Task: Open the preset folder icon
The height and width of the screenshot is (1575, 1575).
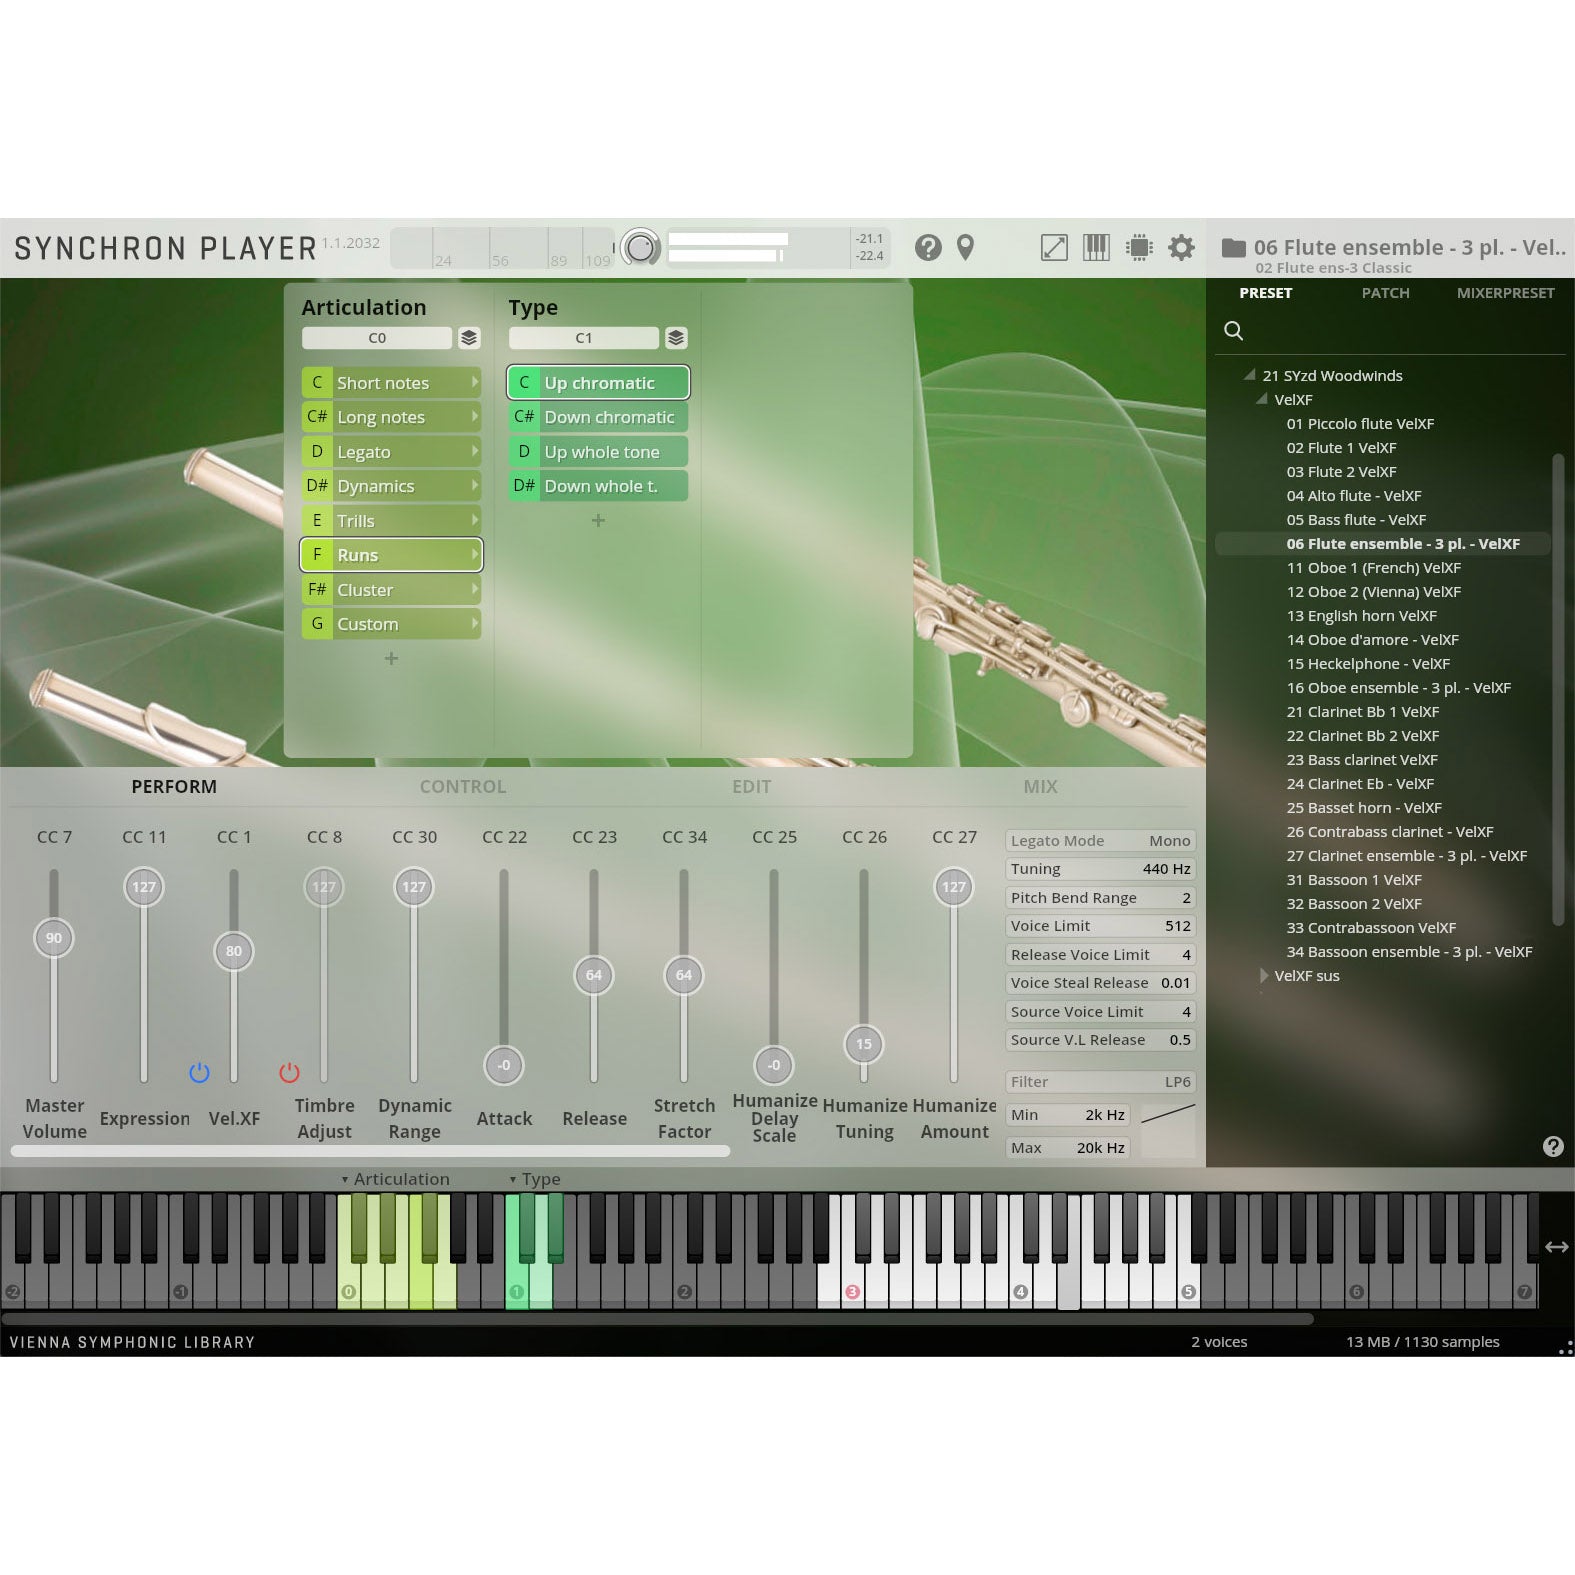Action: [1234, 248]
